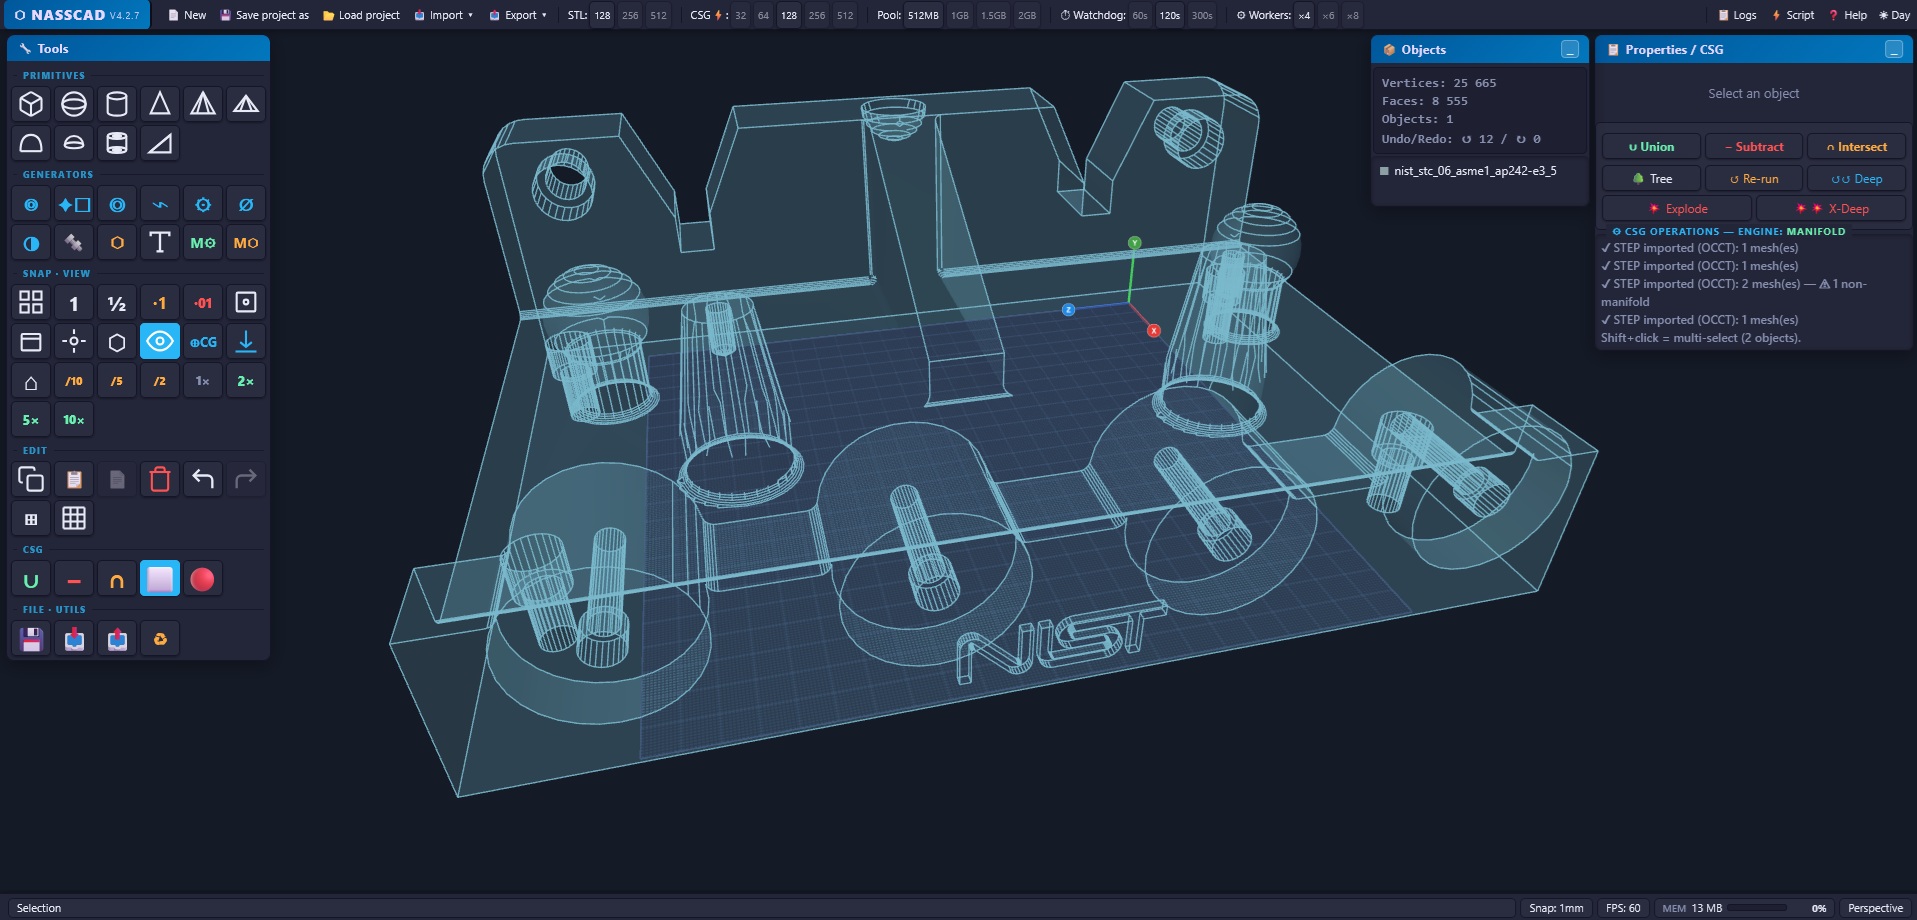
Task: Paste with the clipboard icon
Action: click(74, 479)
